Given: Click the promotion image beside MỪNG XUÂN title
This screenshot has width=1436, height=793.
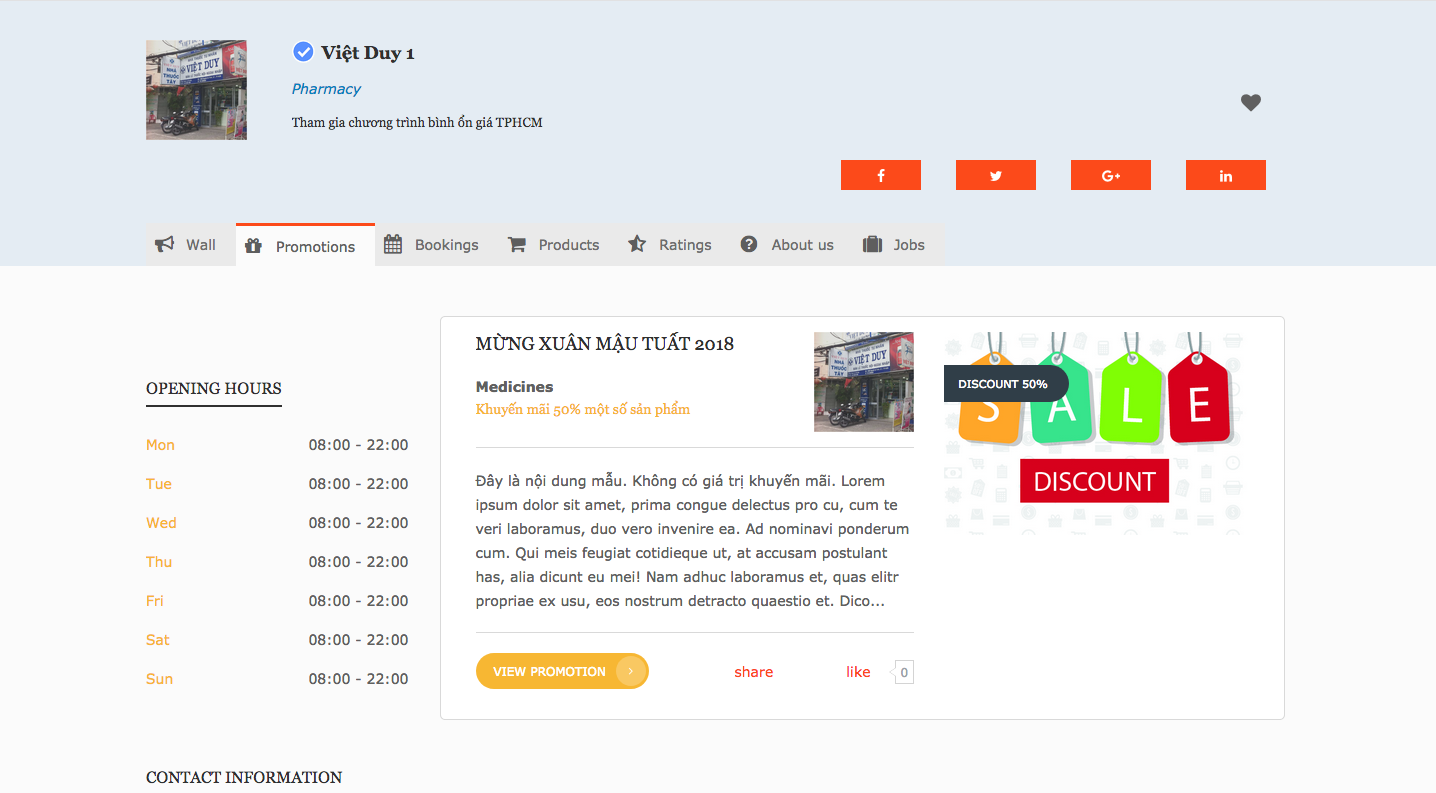Looking at the screenshot, I should pyautogui.click(x=863, y=382).
